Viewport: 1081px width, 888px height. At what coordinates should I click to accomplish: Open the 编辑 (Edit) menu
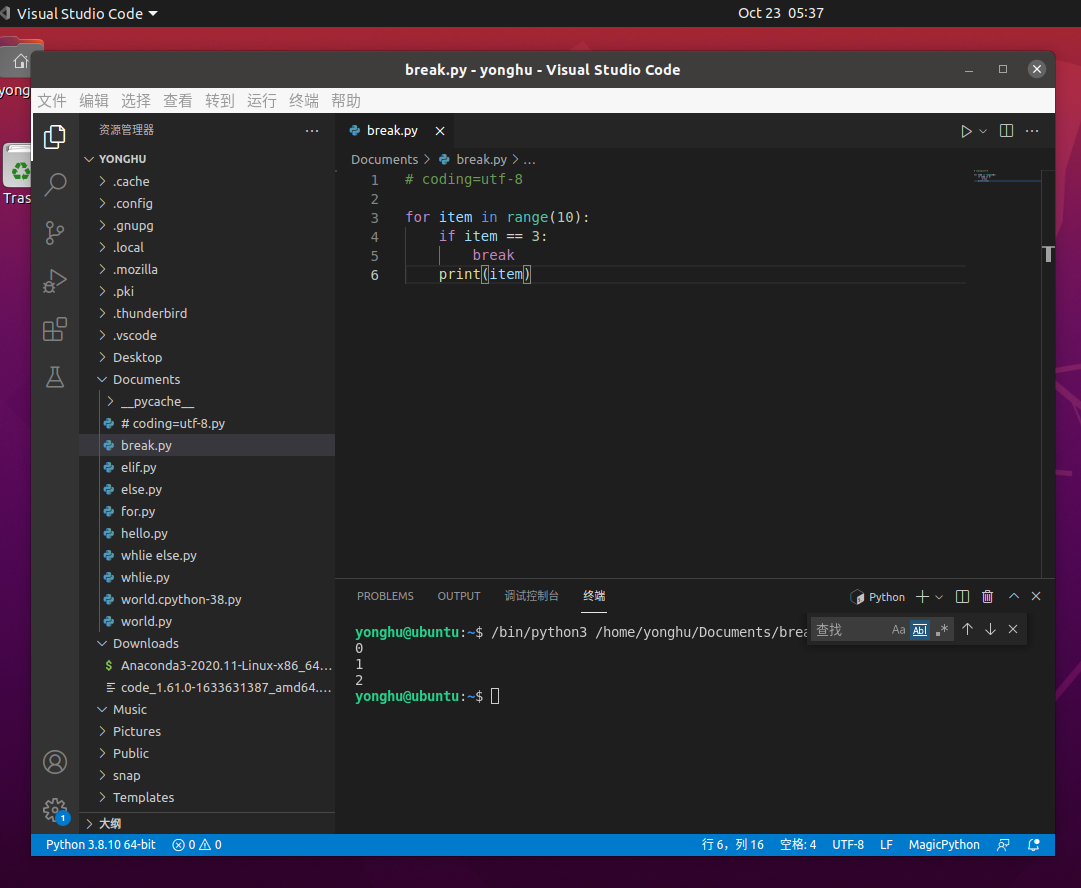94,101
